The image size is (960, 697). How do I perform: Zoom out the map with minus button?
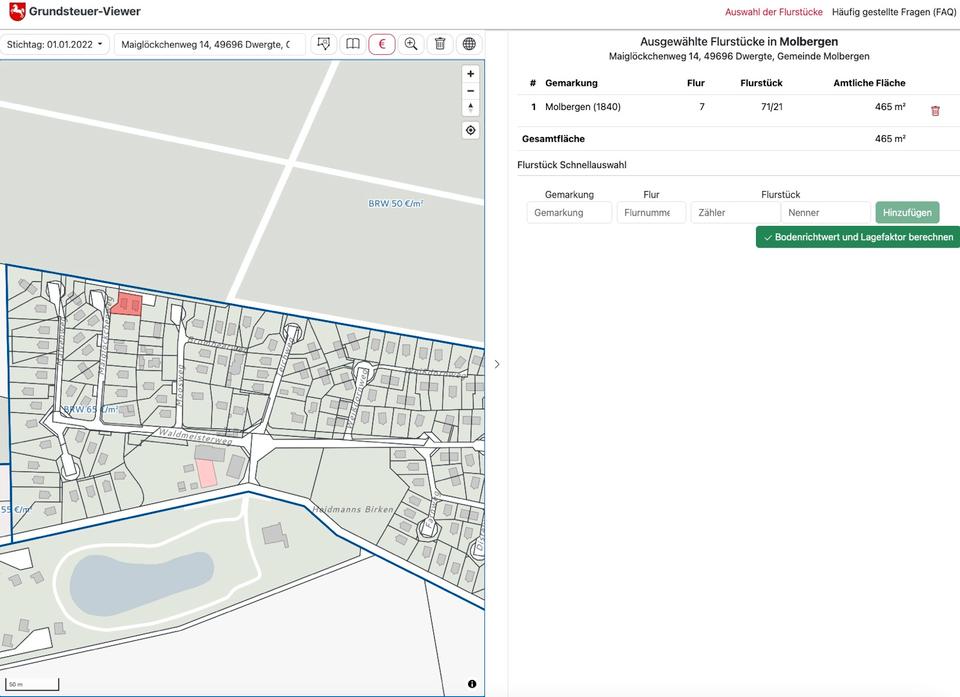[471, 91]
